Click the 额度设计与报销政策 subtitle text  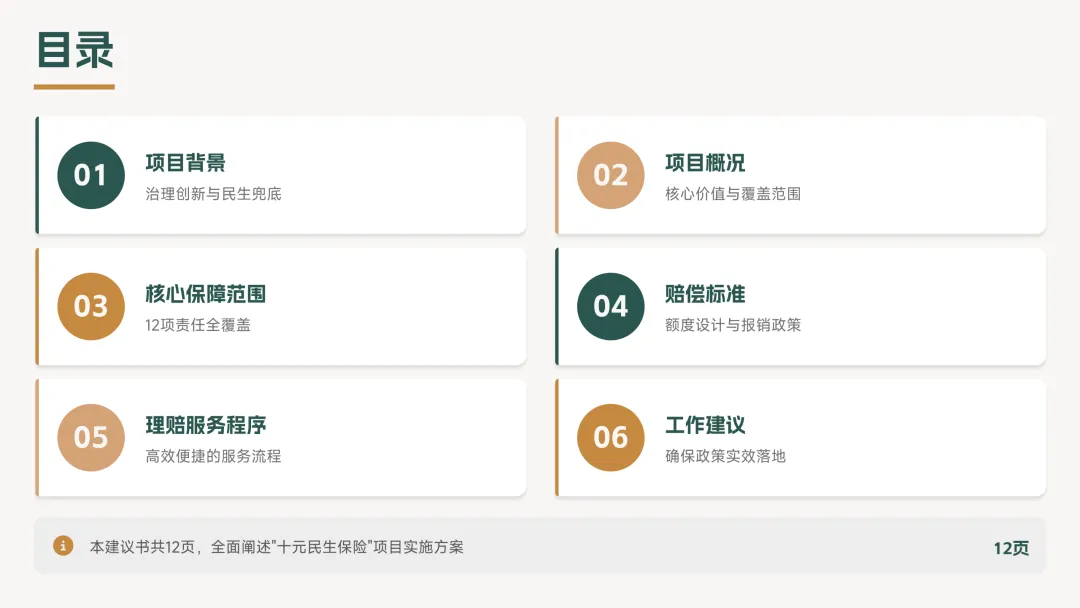(x=733, y=325)
